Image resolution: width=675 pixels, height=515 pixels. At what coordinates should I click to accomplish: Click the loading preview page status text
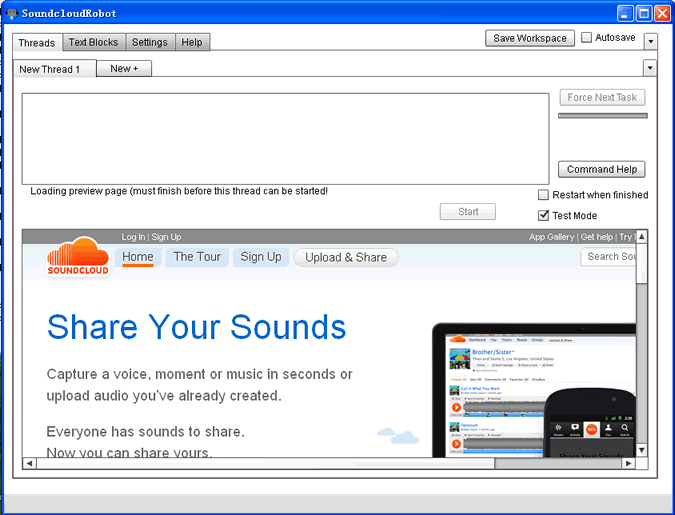pos(179,191)
